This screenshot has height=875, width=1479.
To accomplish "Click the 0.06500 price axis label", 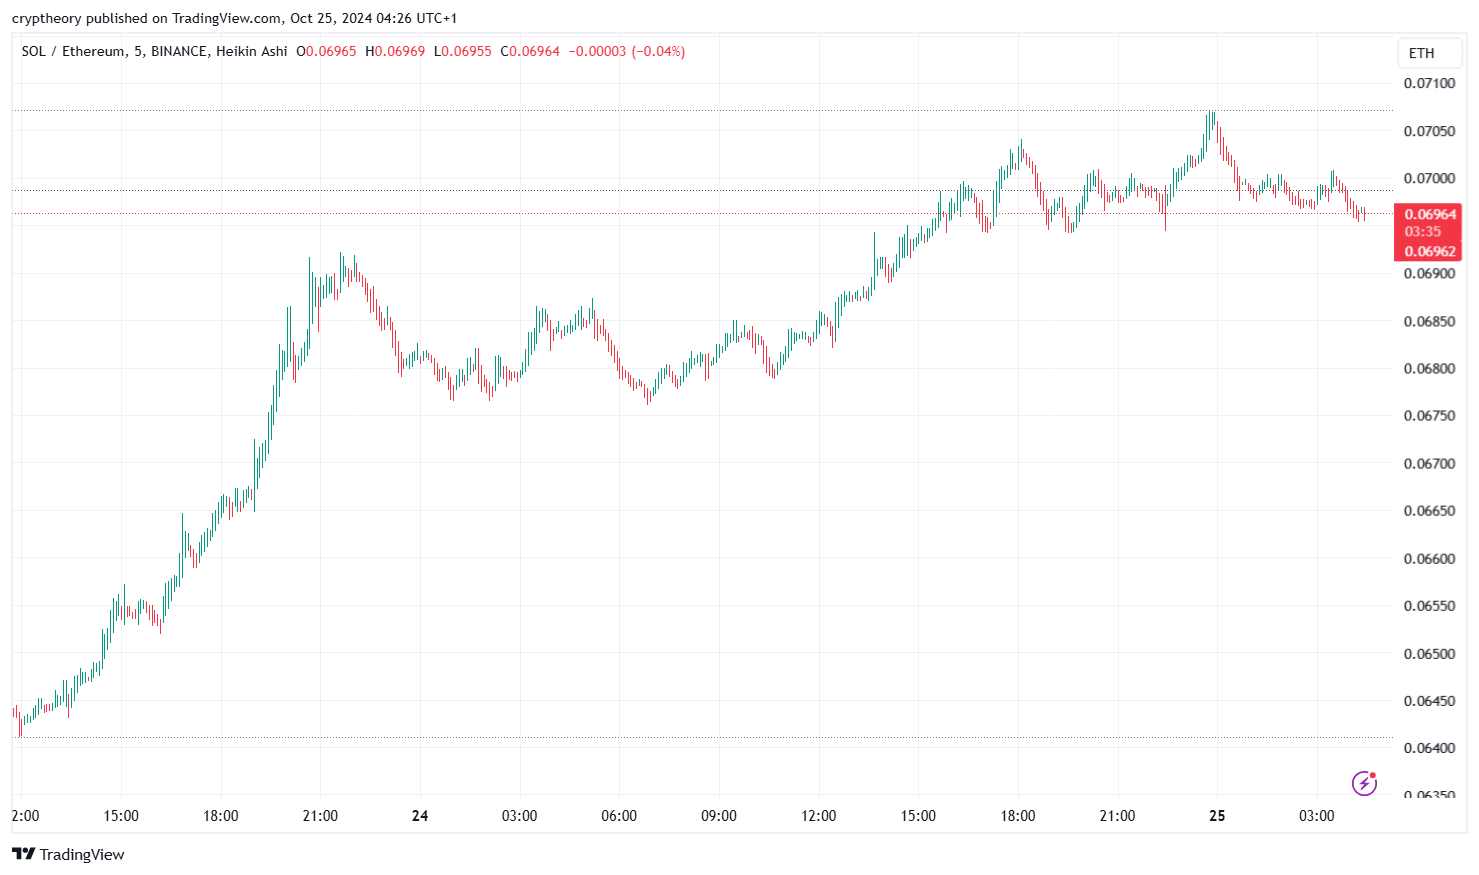I will point(1429,653).
